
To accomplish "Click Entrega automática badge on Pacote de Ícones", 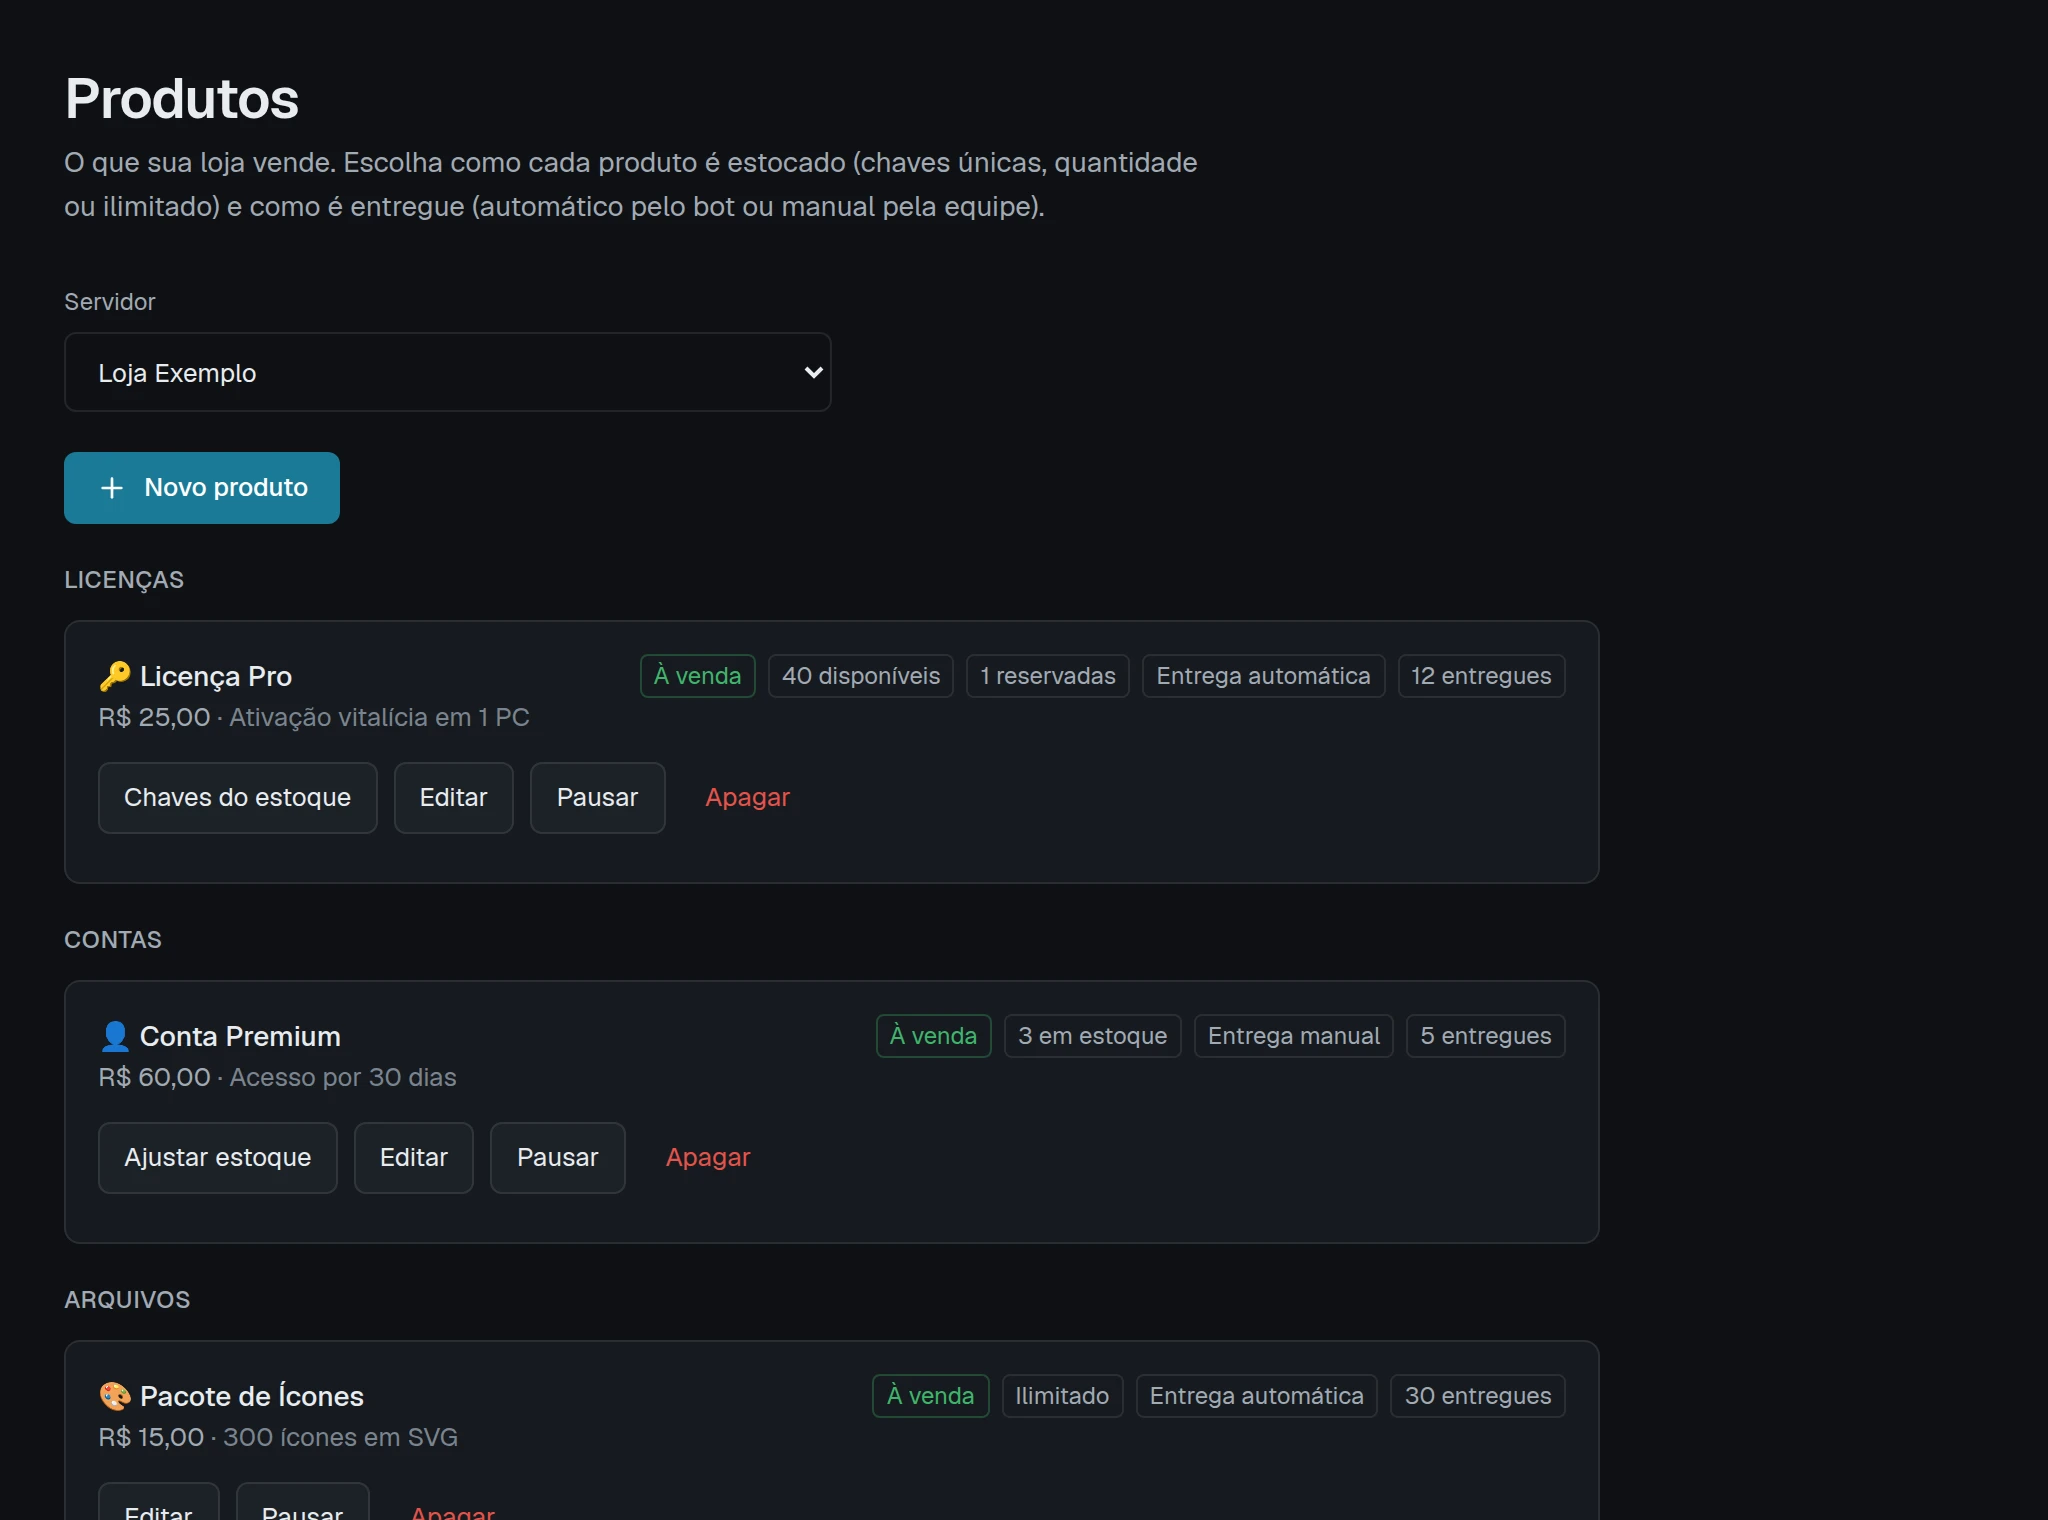I will click(x=1257, y=1396).
